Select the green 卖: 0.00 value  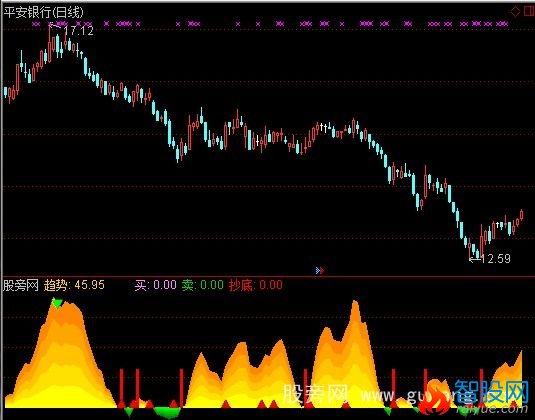[202, 285]
